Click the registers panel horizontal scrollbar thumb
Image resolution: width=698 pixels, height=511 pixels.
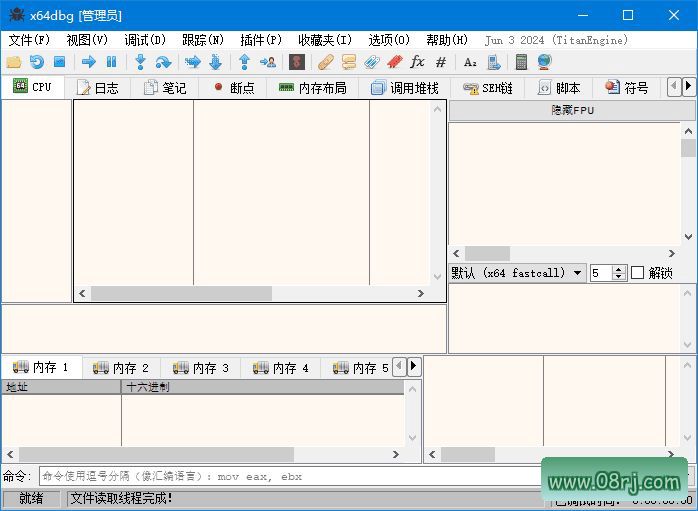pyautogui.click(x=487, y=253)
